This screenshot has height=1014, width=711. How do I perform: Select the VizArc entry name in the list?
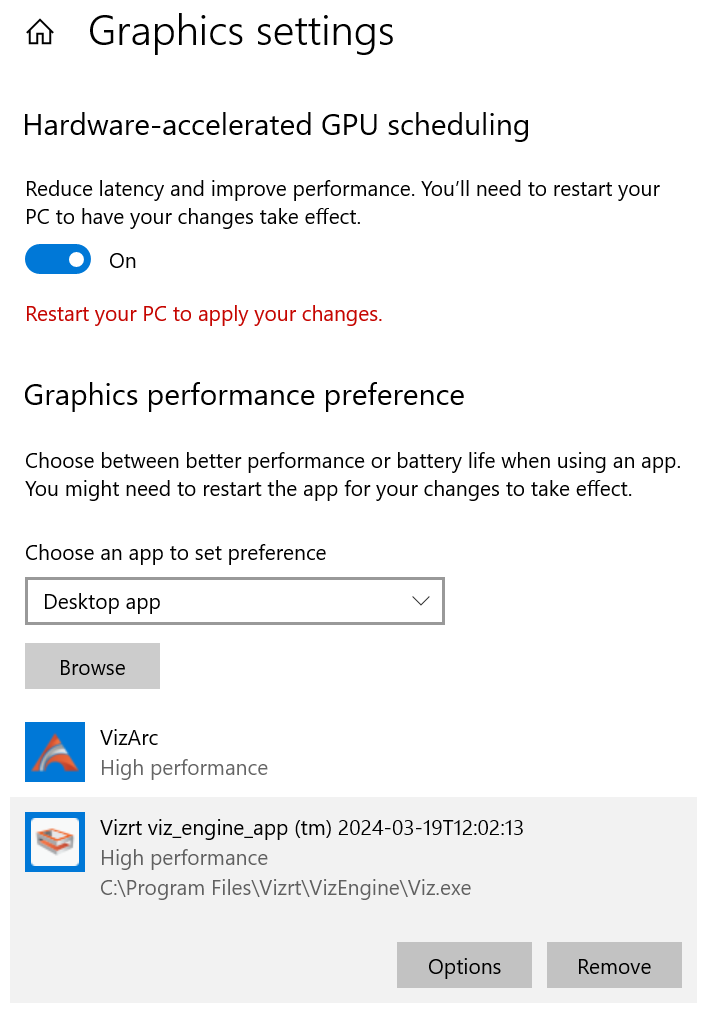(129, 738)
